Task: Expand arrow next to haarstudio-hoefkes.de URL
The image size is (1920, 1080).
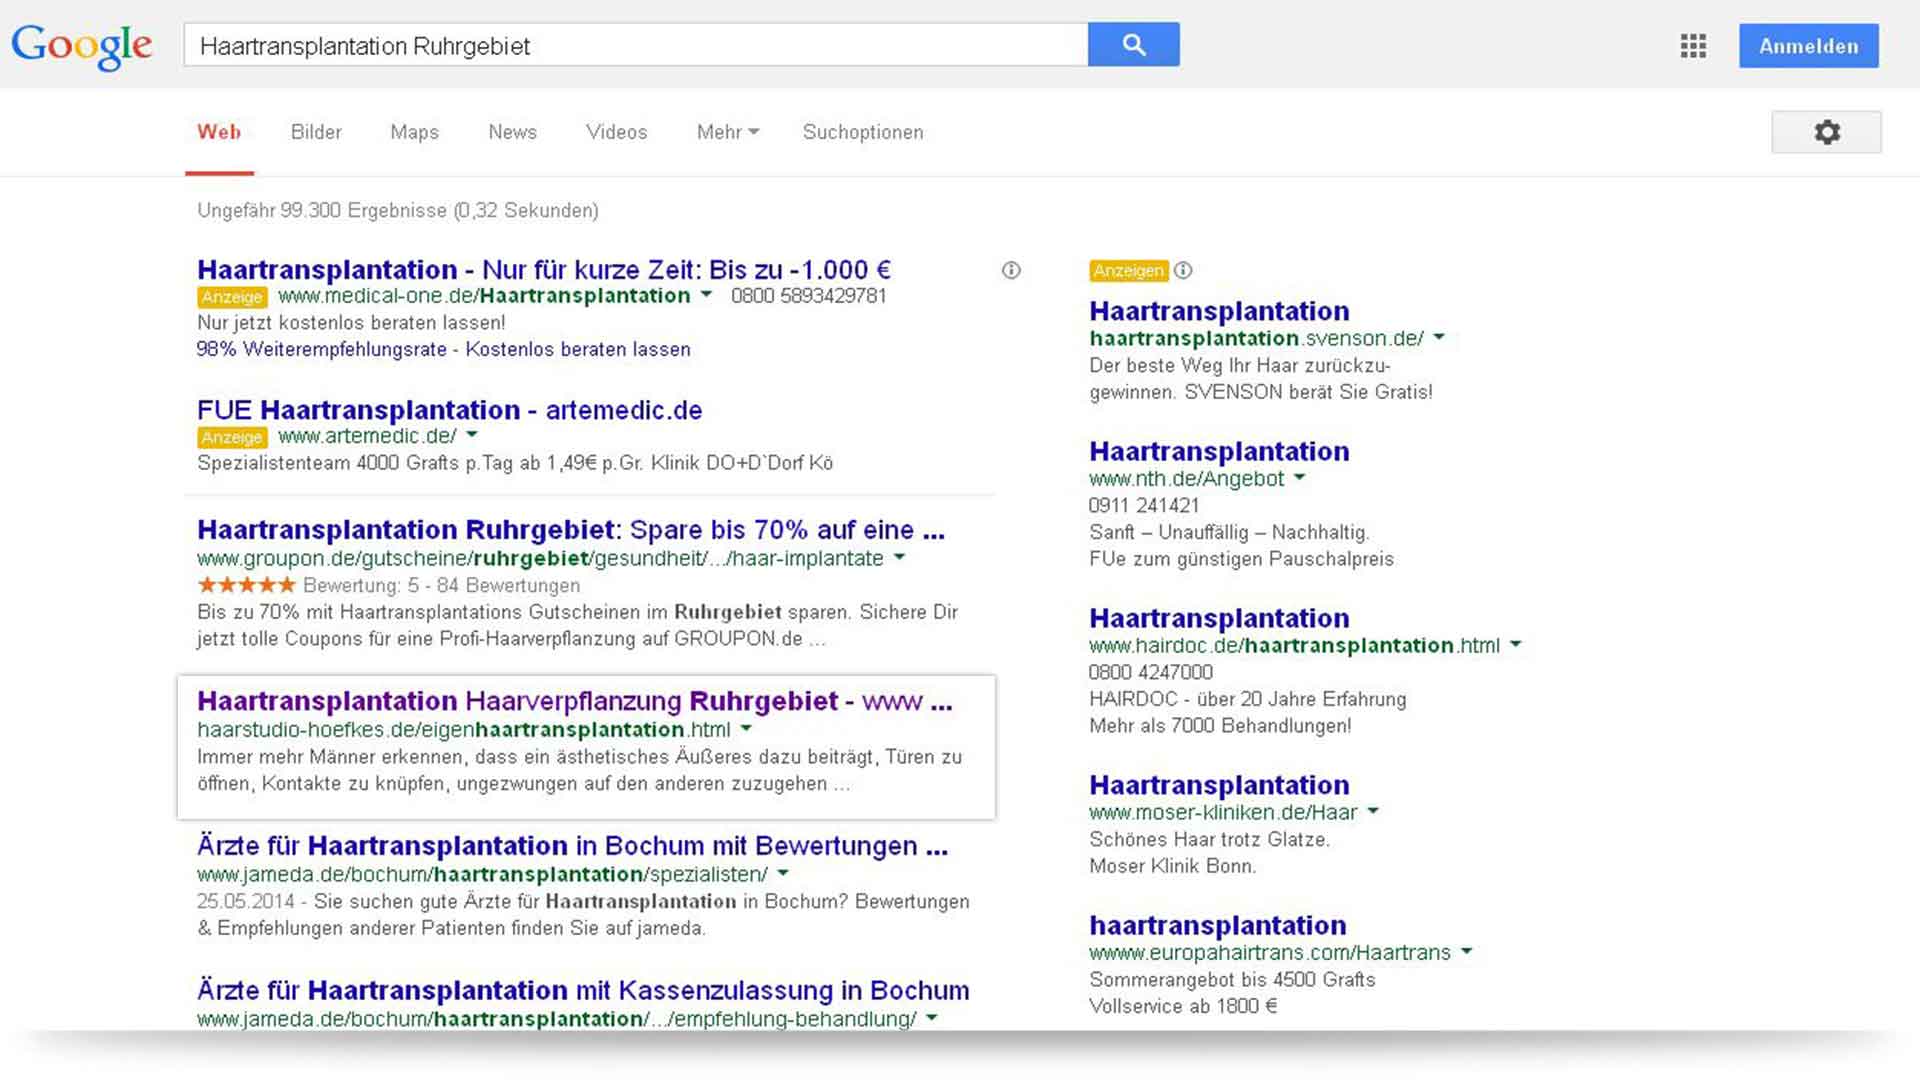Action: point(746,728)
